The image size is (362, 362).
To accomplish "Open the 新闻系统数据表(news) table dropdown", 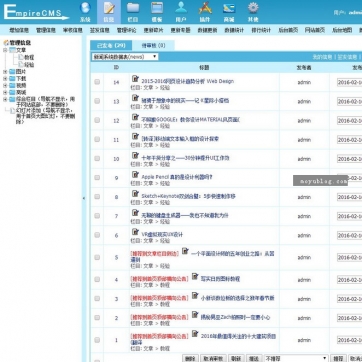I will pyautogui.click(x=125, y=57).
